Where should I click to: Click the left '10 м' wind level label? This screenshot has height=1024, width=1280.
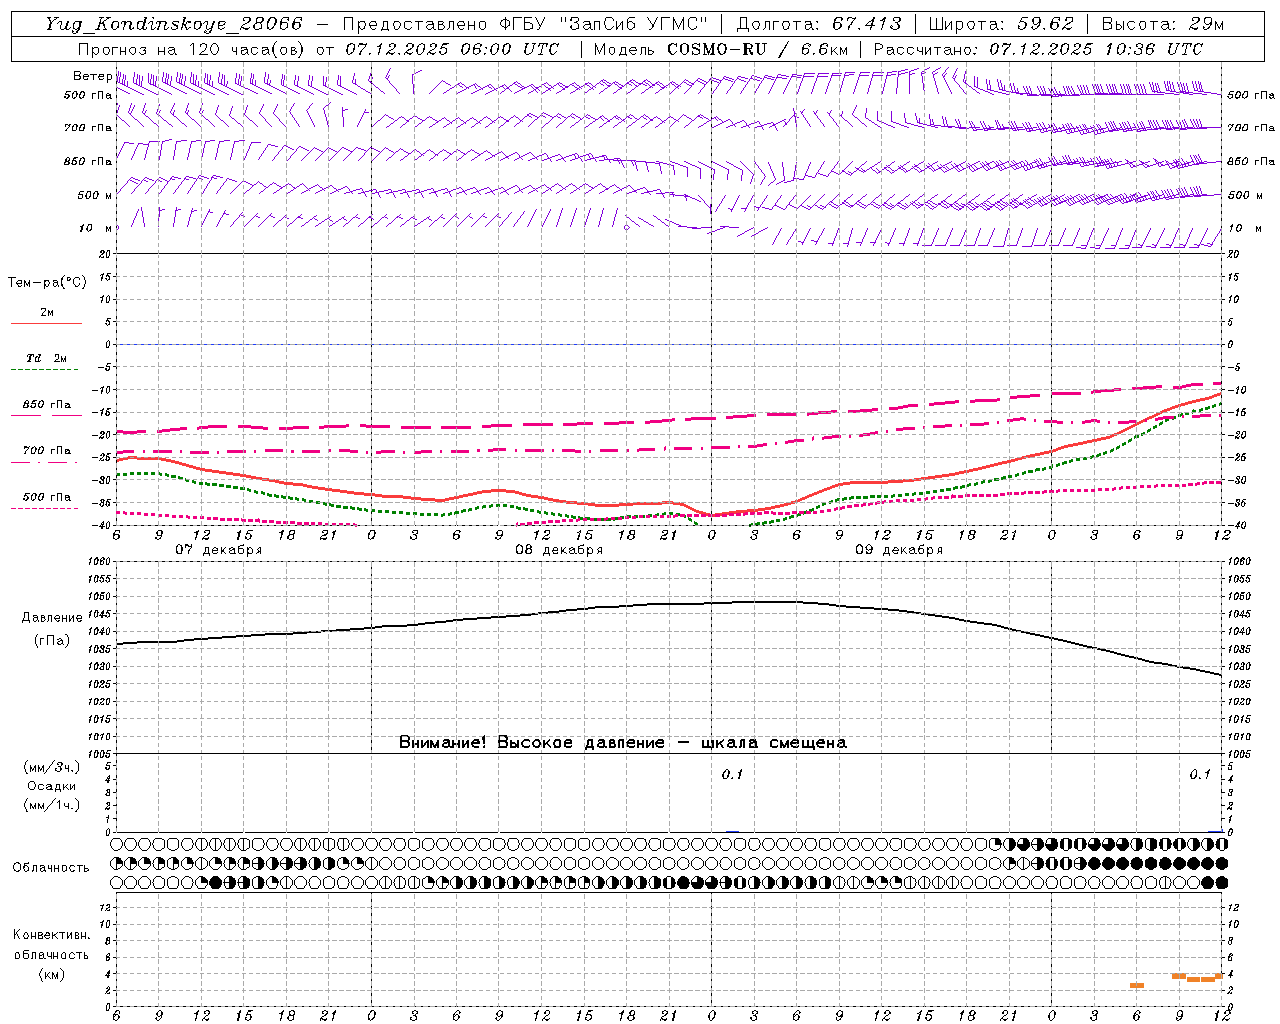[95, 228]
